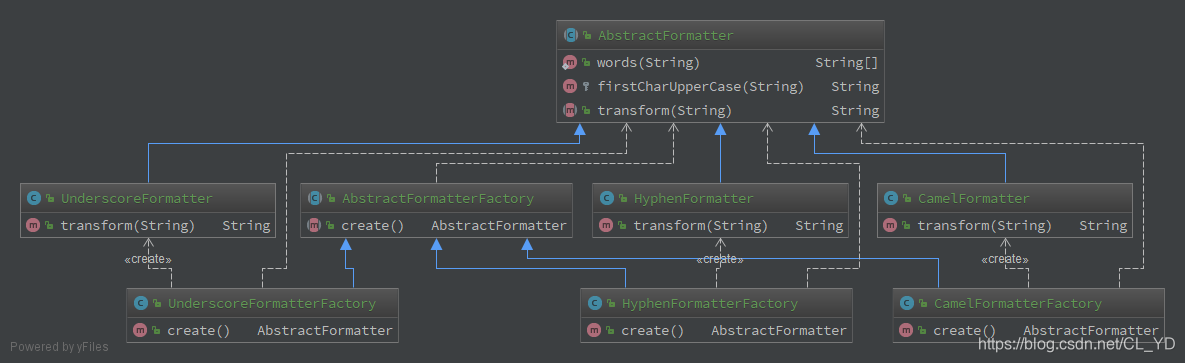Select transform(String) in AbstractFormatter

coord(665,110)
